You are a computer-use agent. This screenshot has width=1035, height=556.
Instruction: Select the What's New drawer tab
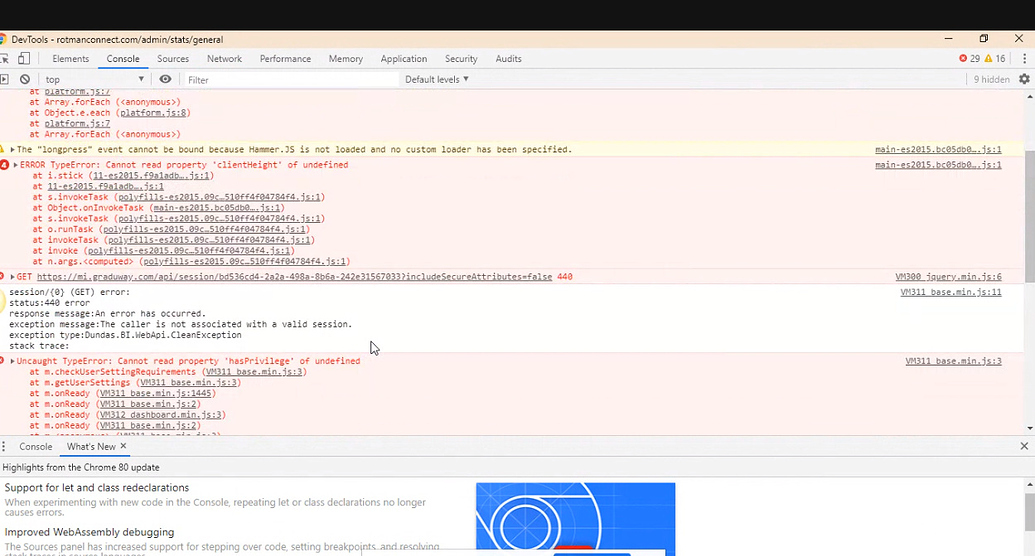coord(91,446)
